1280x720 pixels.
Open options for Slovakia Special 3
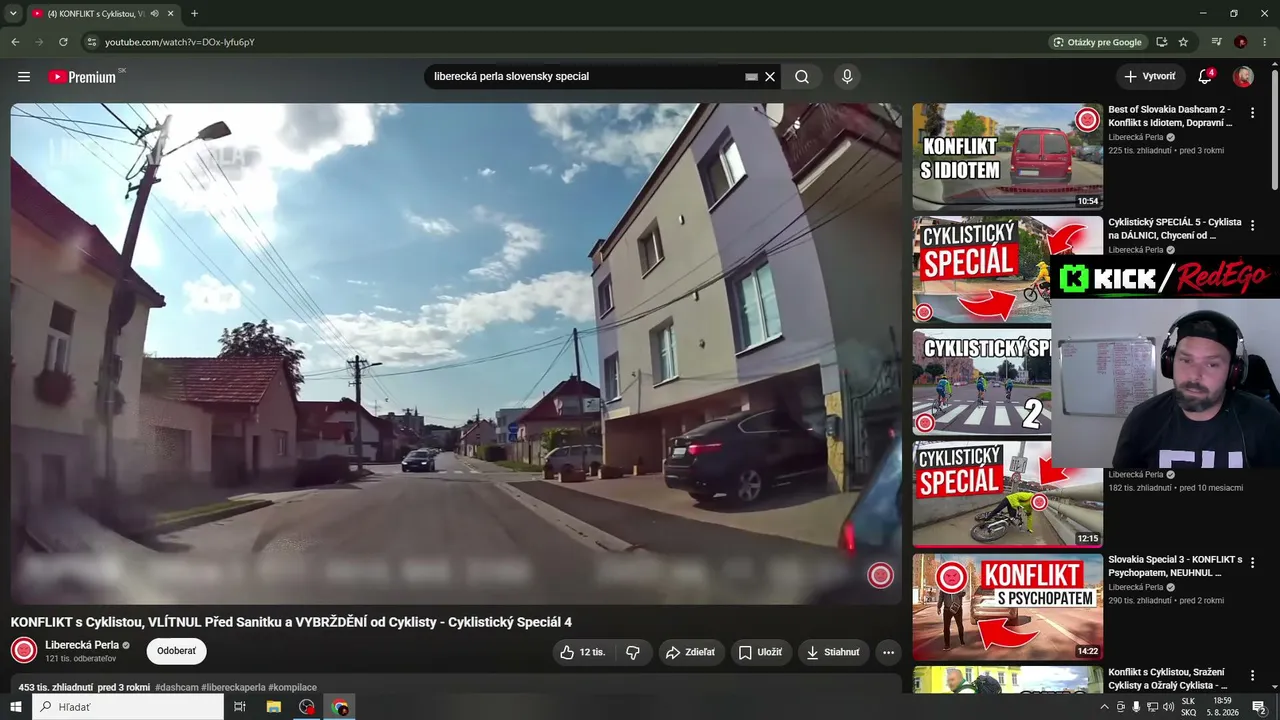[1252, 563]
